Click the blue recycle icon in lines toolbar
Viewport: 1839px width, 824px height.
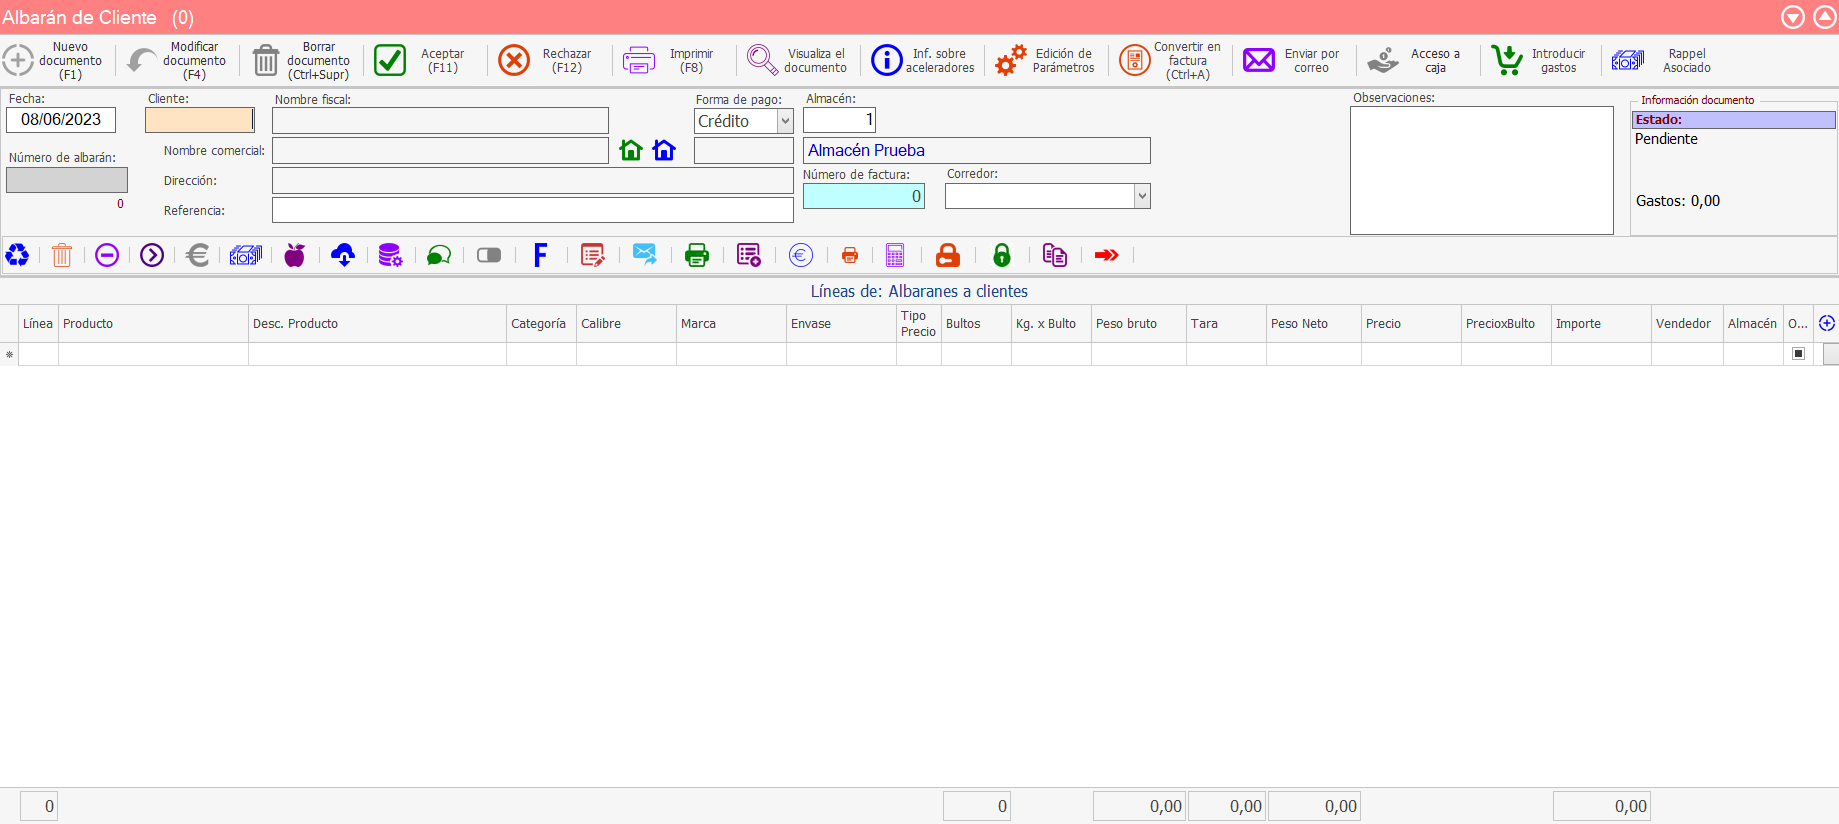[x=18, y=256]
